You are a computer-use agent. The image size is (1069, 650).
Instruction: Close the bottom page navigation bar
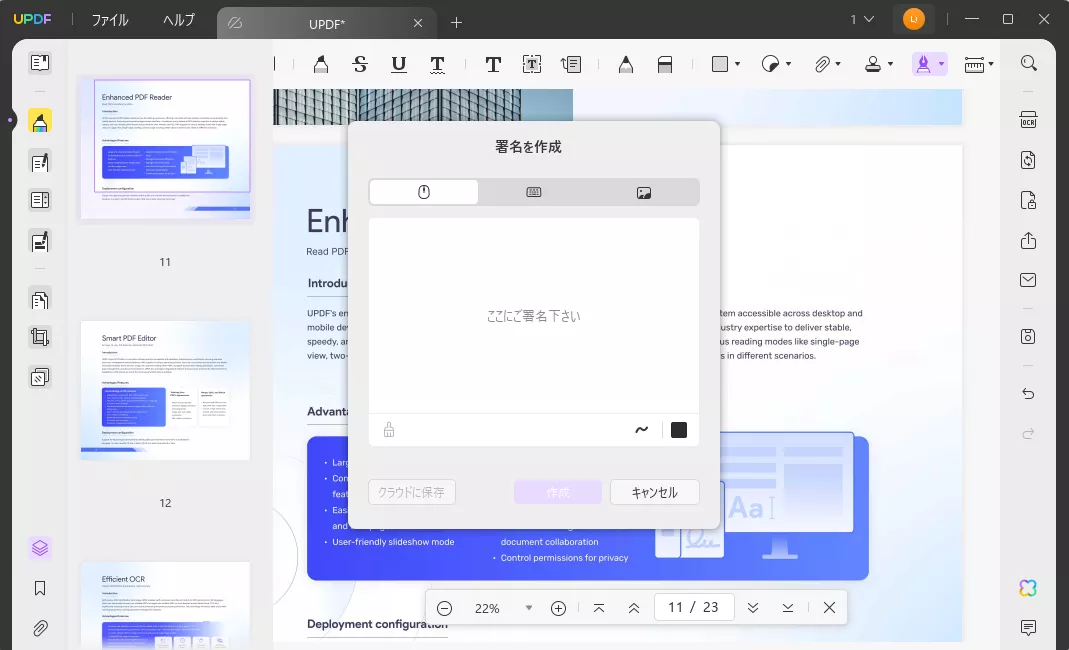(x=829, y=608)
